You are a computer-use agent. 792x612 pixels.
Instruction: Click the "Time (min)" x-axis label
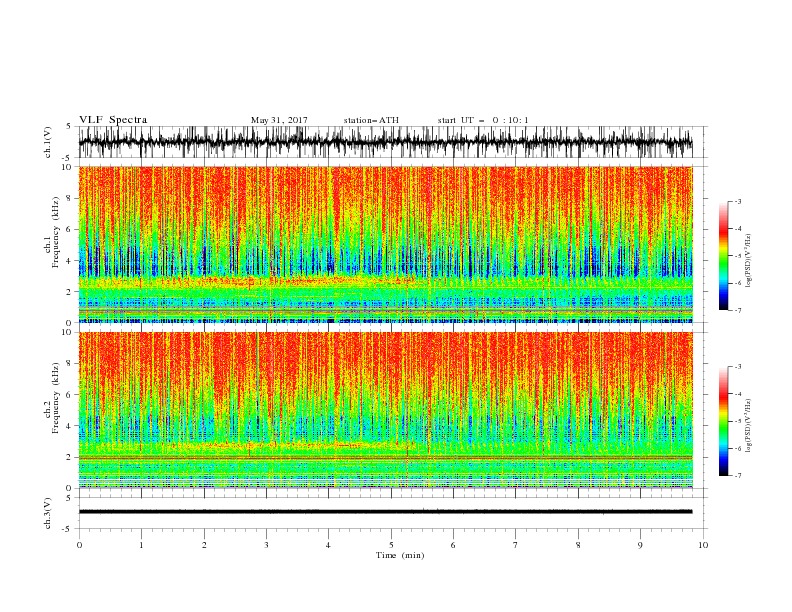(x=400, y=555)
